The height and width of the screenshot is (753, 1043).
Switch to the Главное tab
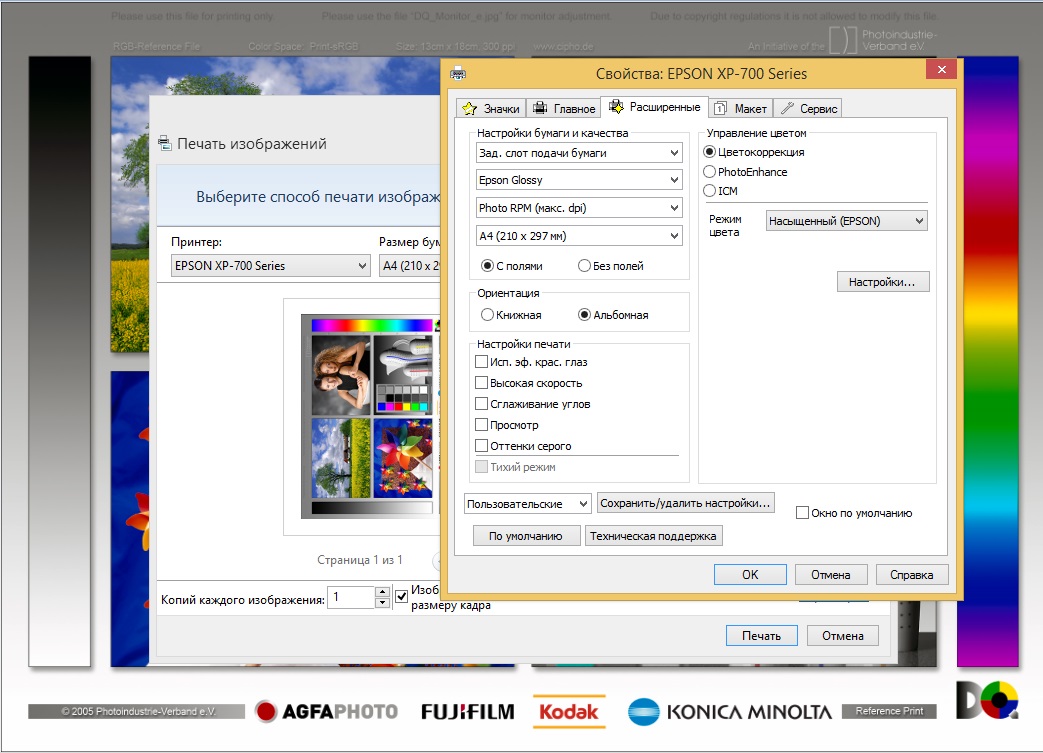click(564, 108)
